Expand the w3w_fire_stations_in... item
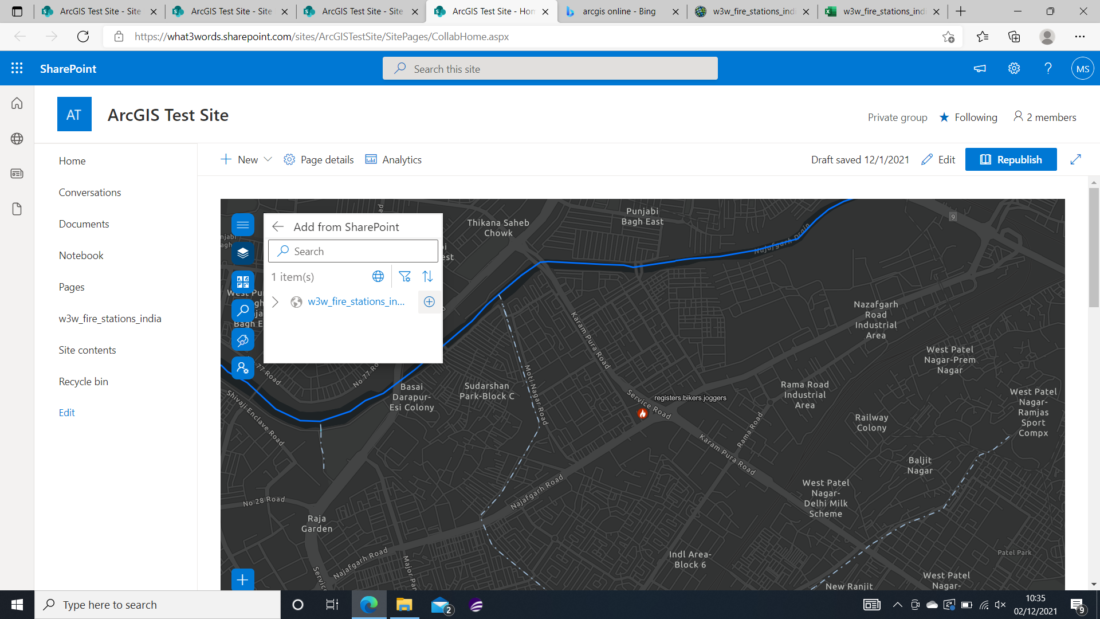Screen dimensions: 1100x619 (275, 302)
